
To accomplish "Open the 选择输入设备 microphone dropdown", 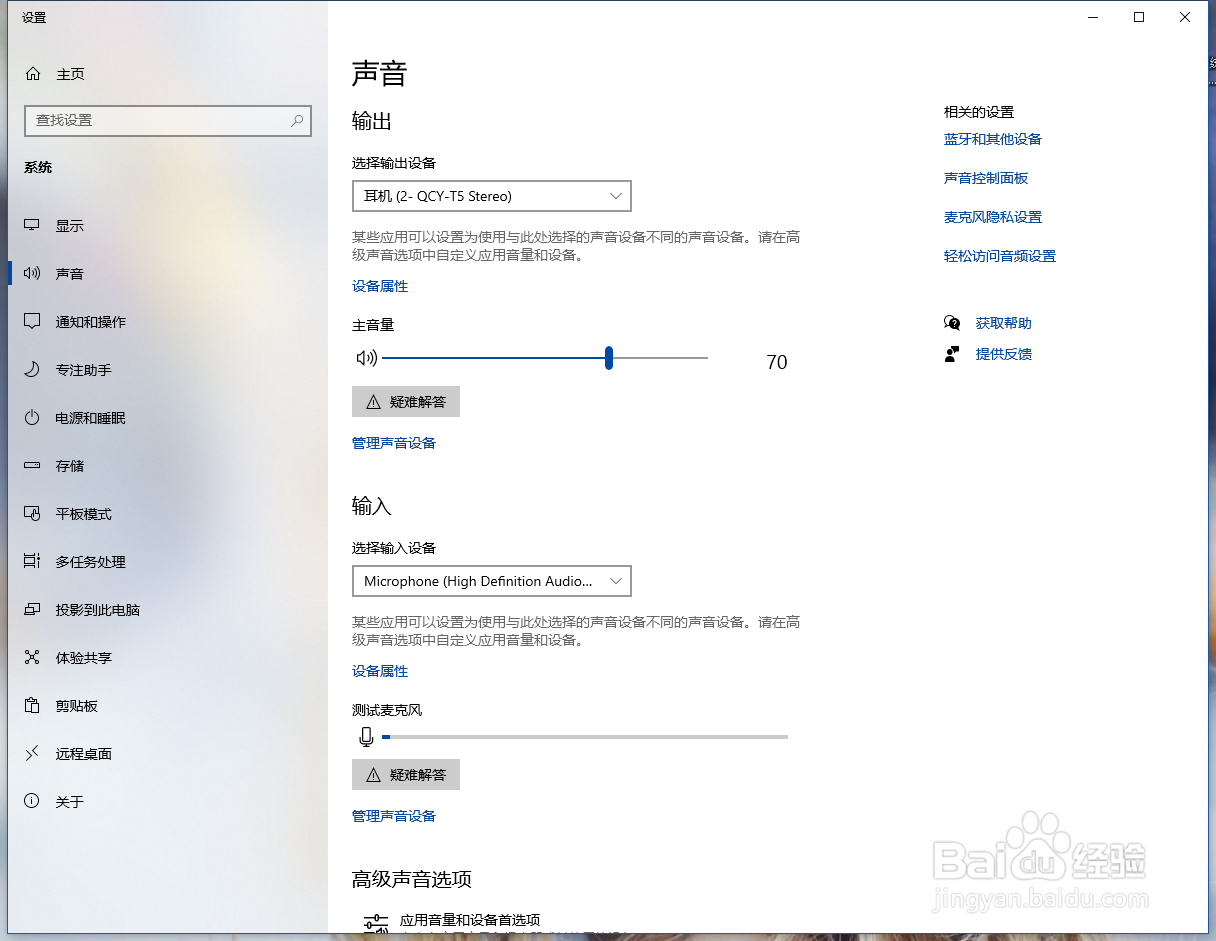I will pyautogui.click(x=491, y=580).
